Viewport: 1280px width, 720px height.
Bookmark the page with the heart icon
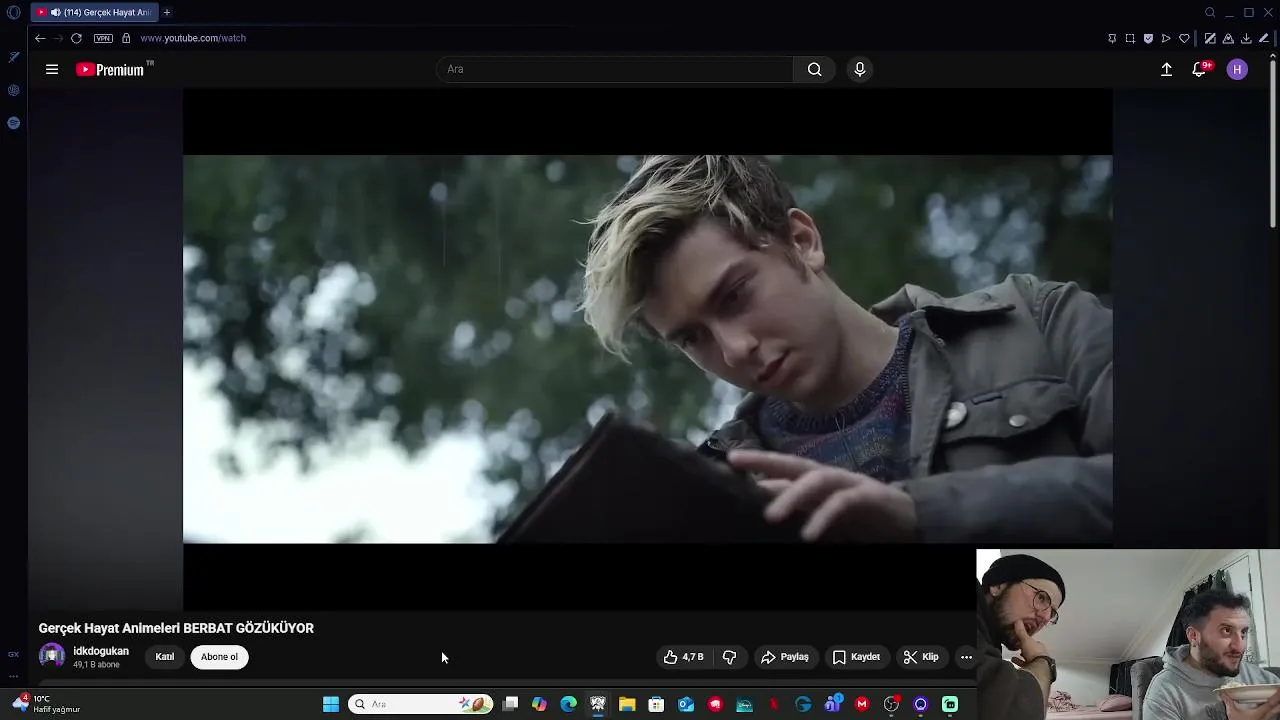click(1184, 38)
